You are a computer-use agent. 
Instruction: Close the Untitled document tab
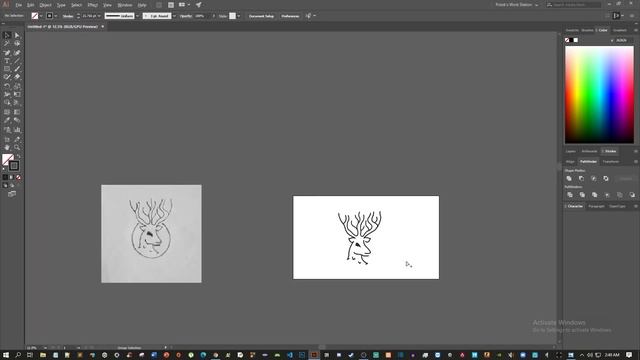(102, 27)
